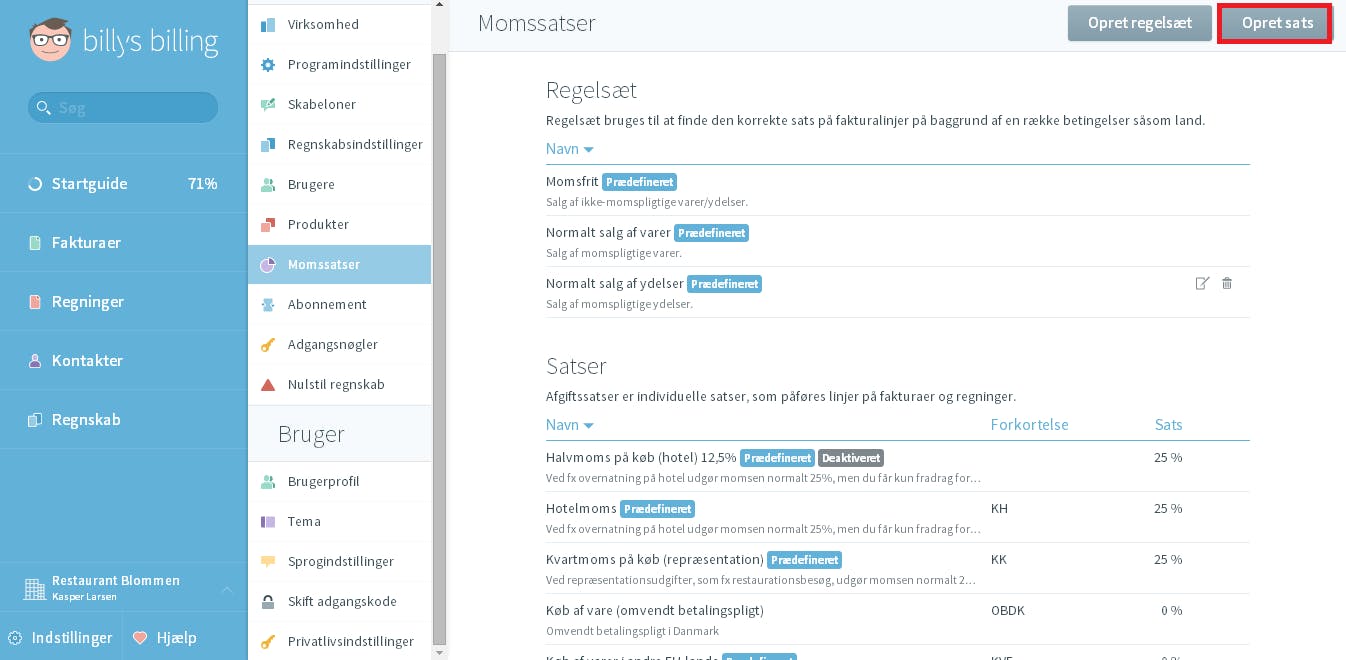Click the Kontakter person icon
Image resolution: width=1346 pixels, height=660 pixels.
coord(35,361)
